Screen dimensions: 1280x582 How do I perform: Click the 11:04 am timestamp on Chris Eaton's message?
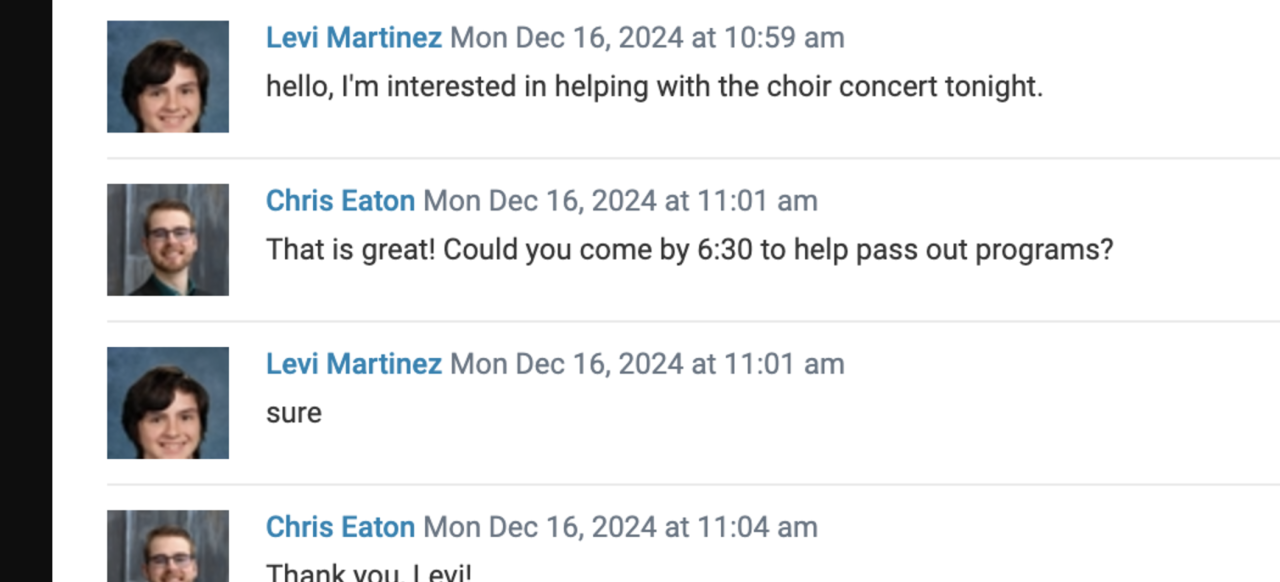pos(620,527)
